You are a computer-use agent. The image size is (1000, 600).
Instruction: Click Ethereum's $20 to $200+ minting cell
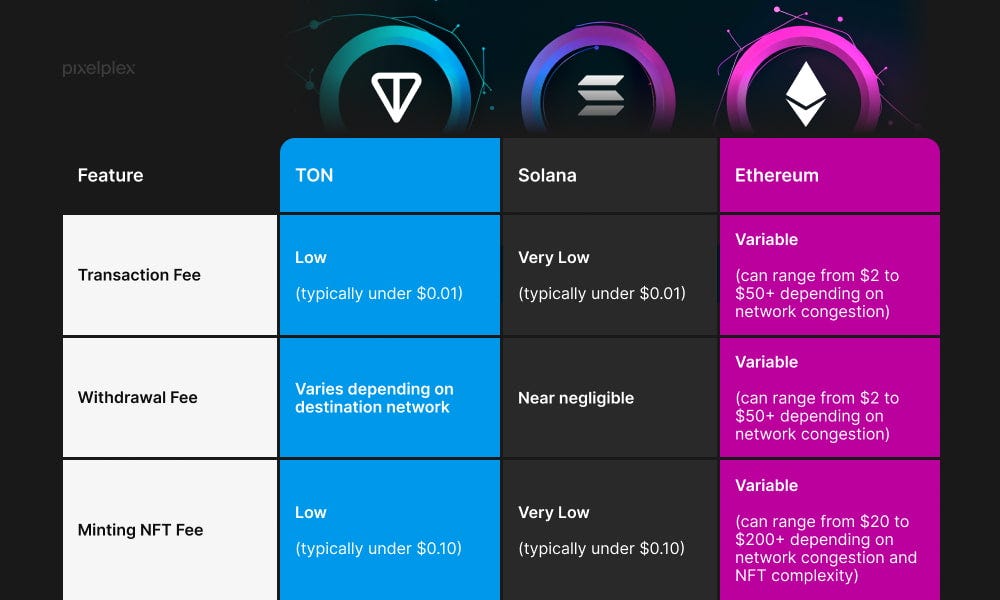coord(830,530)
